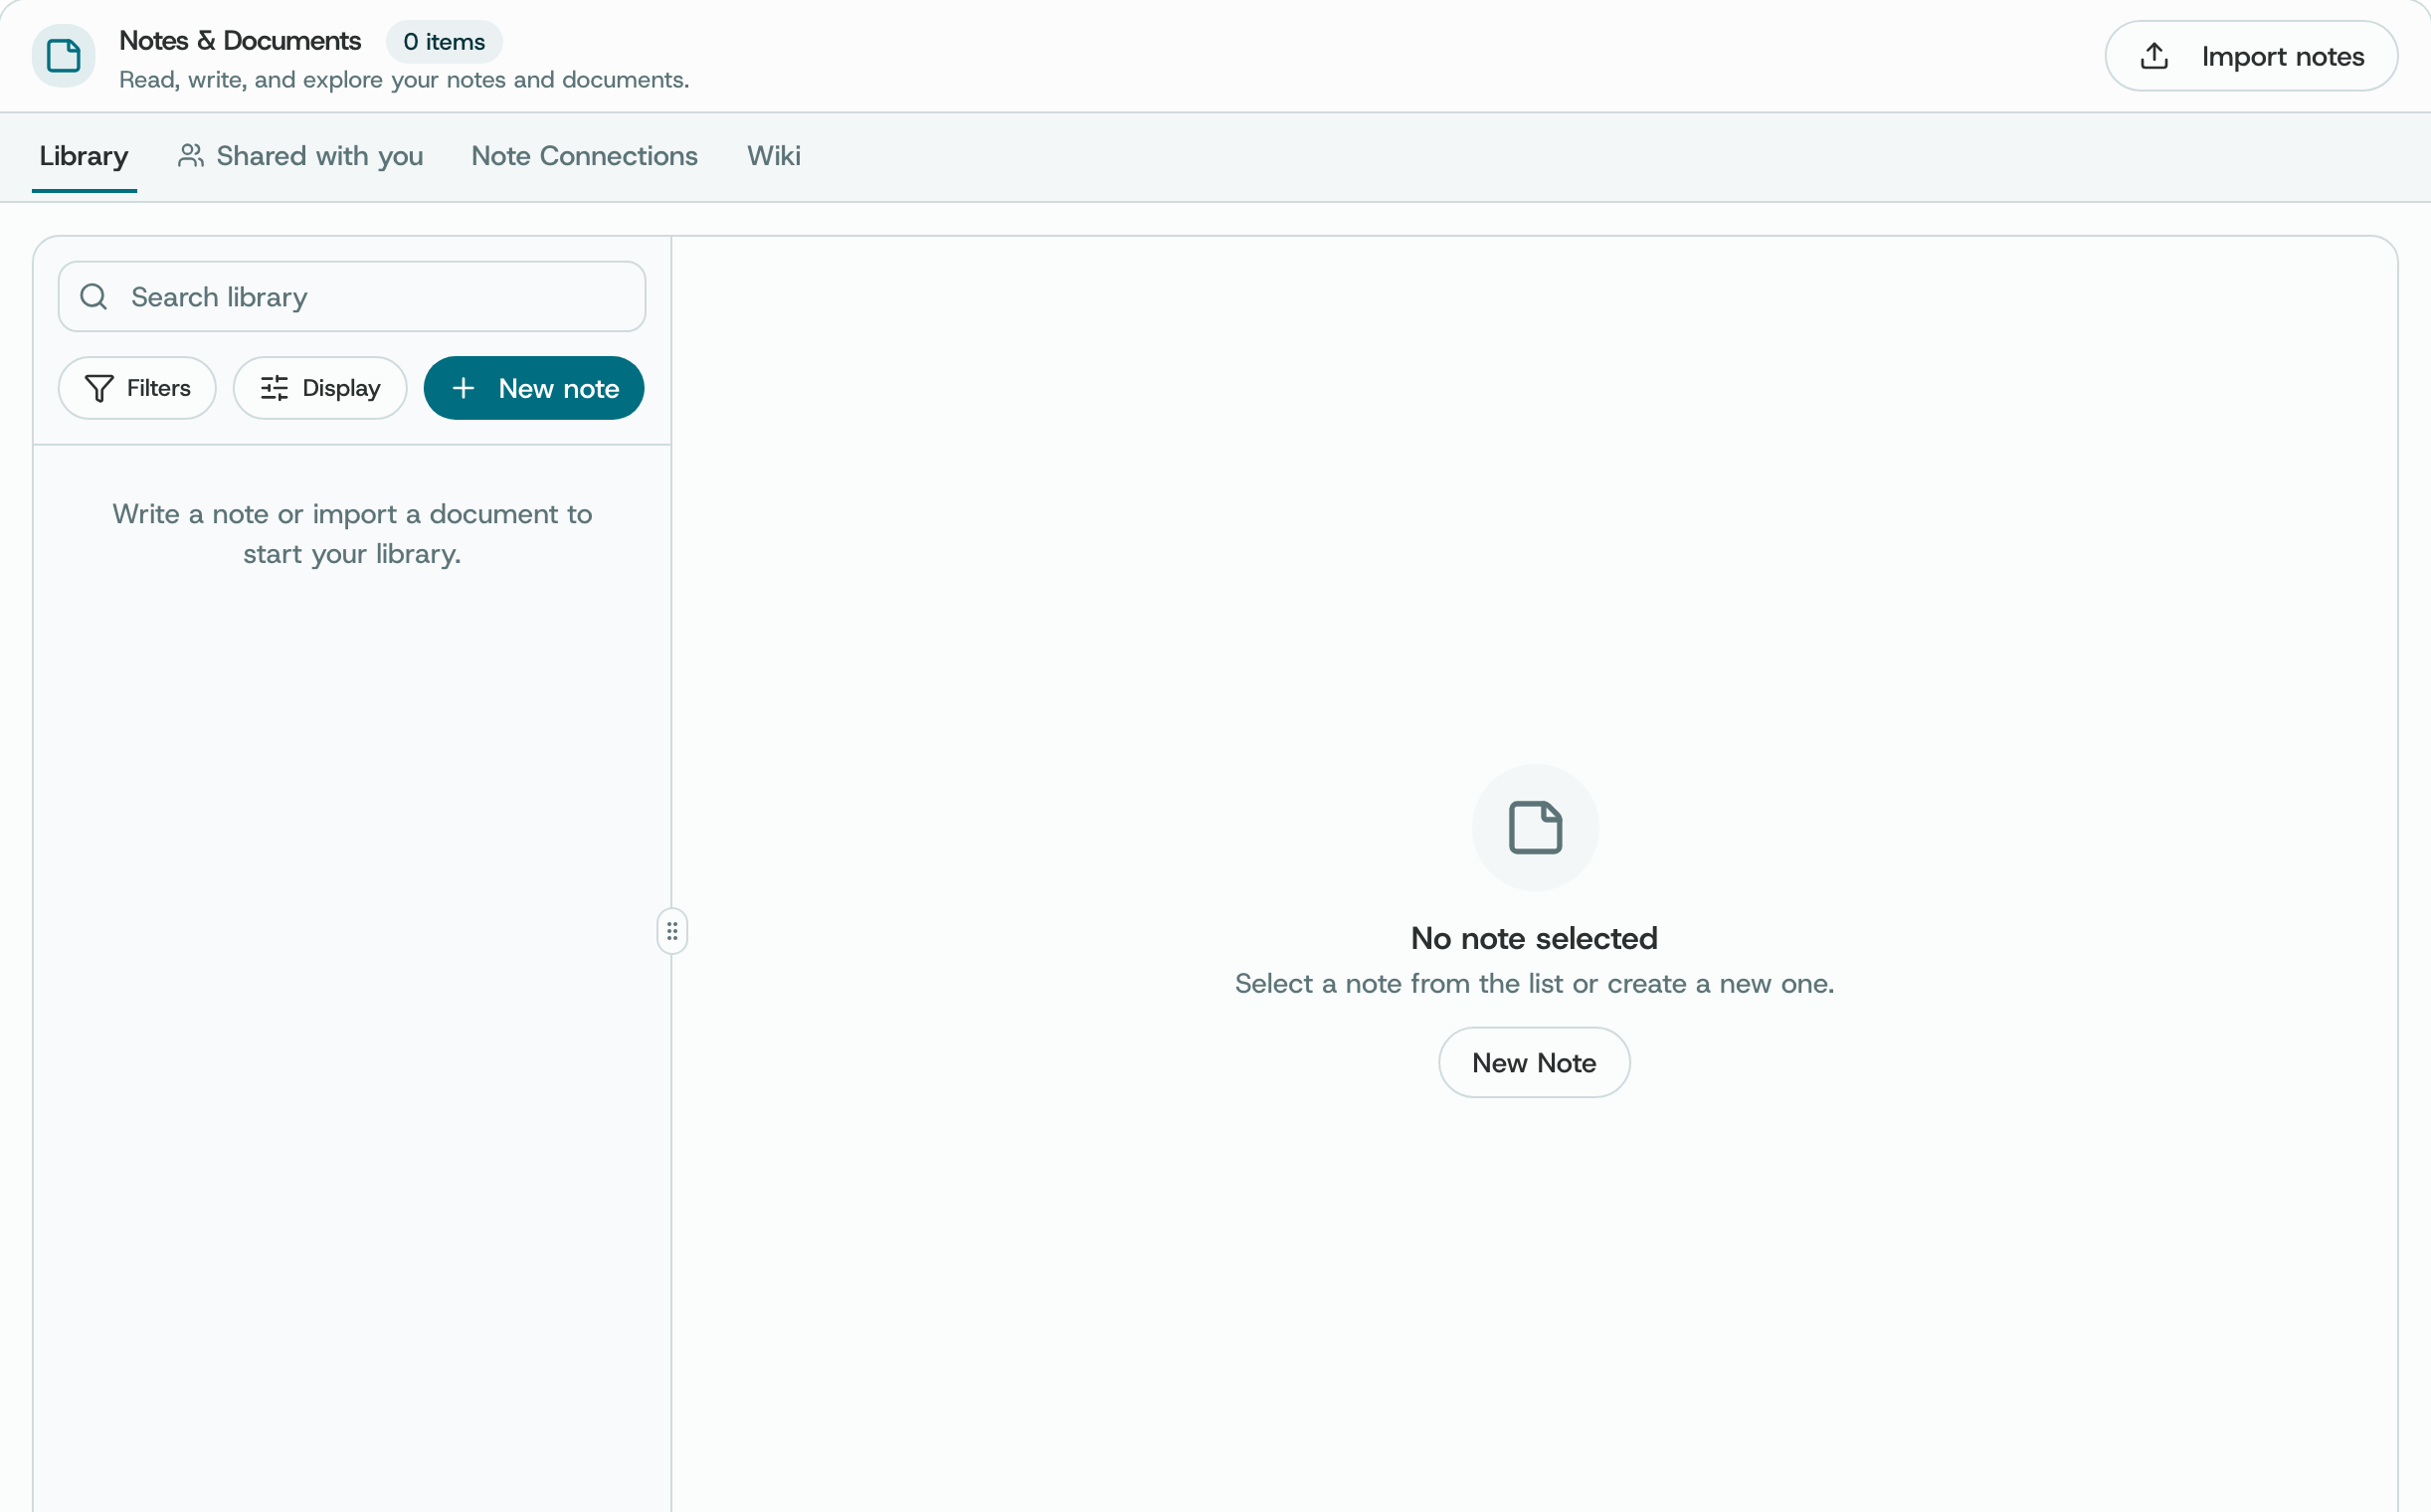Switch to the Library tab
The image size is (2431, 1512).
pos(84,156)
